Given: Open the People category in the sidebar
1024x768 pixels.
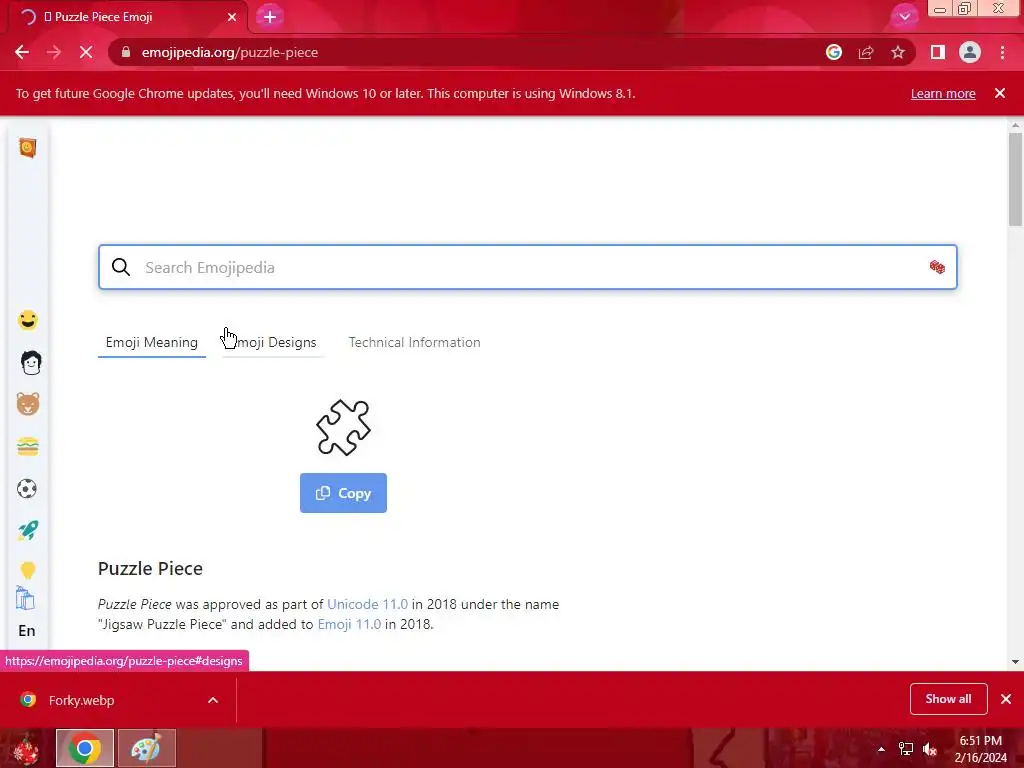Looking at the screenshot, I should (30, 362).
